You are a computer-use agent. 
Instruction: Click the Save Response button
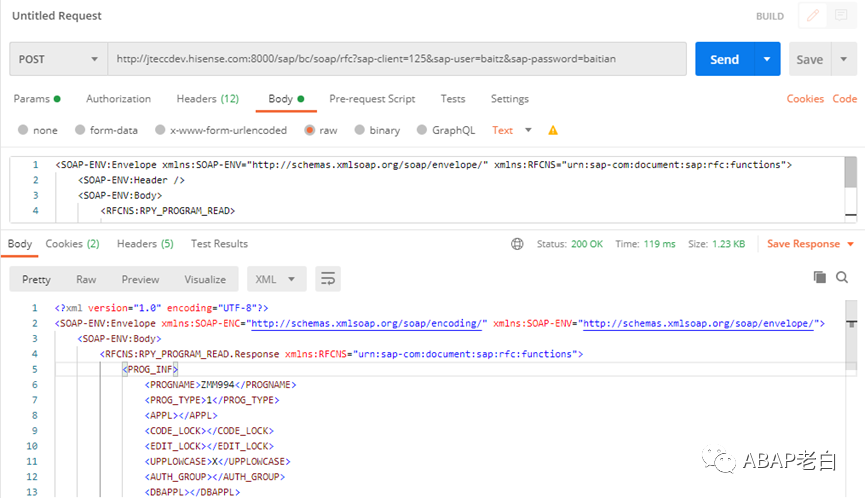click(803, 244)
